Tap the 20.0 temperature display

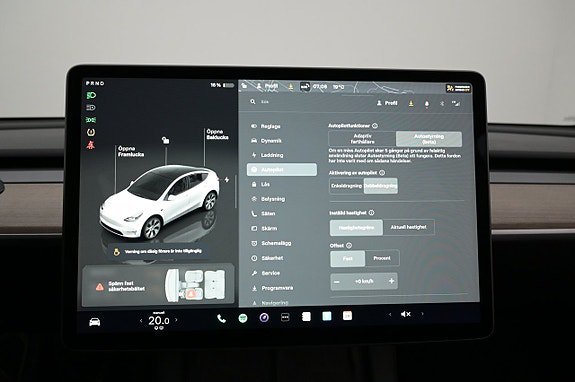coord(159,321)
